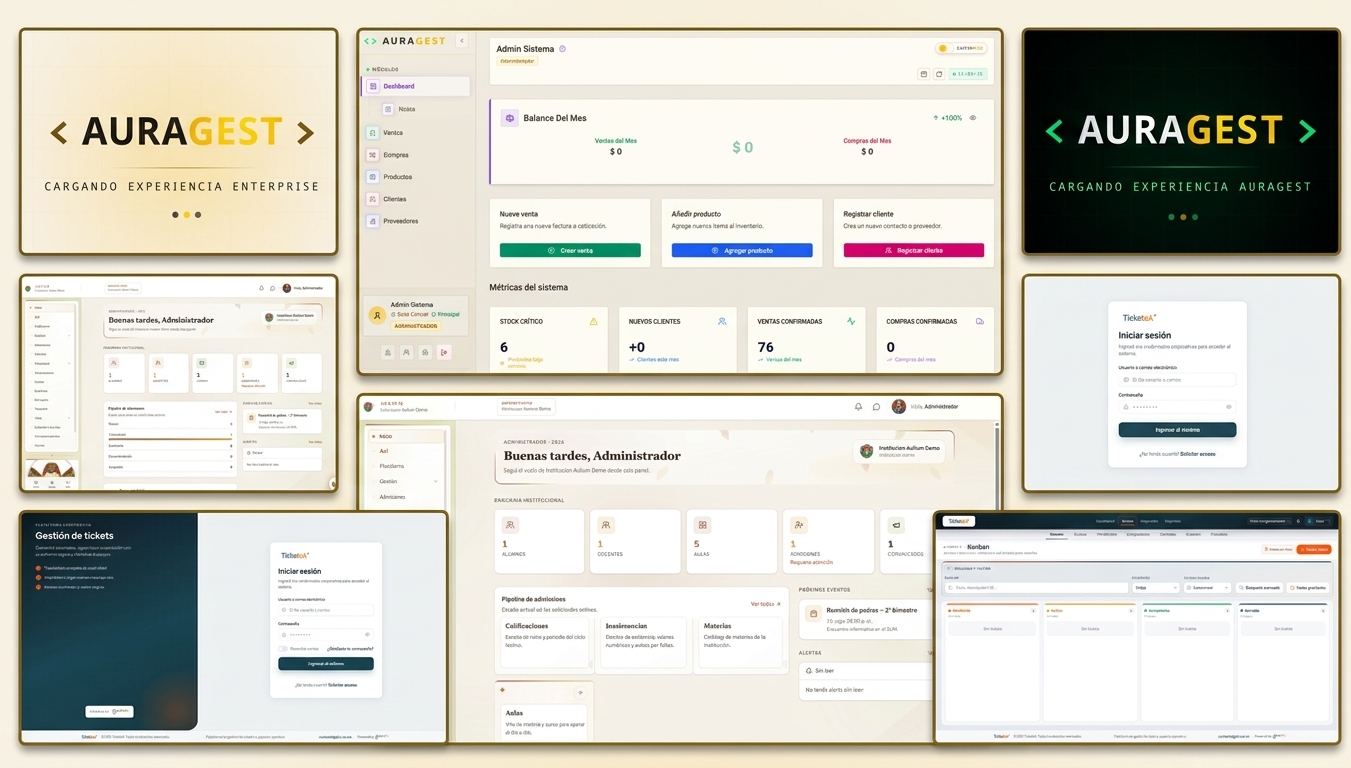1351x768 pixels.
Task: Toggle the password eye in Gestión de tickets login
Action: tap(367, 634)
